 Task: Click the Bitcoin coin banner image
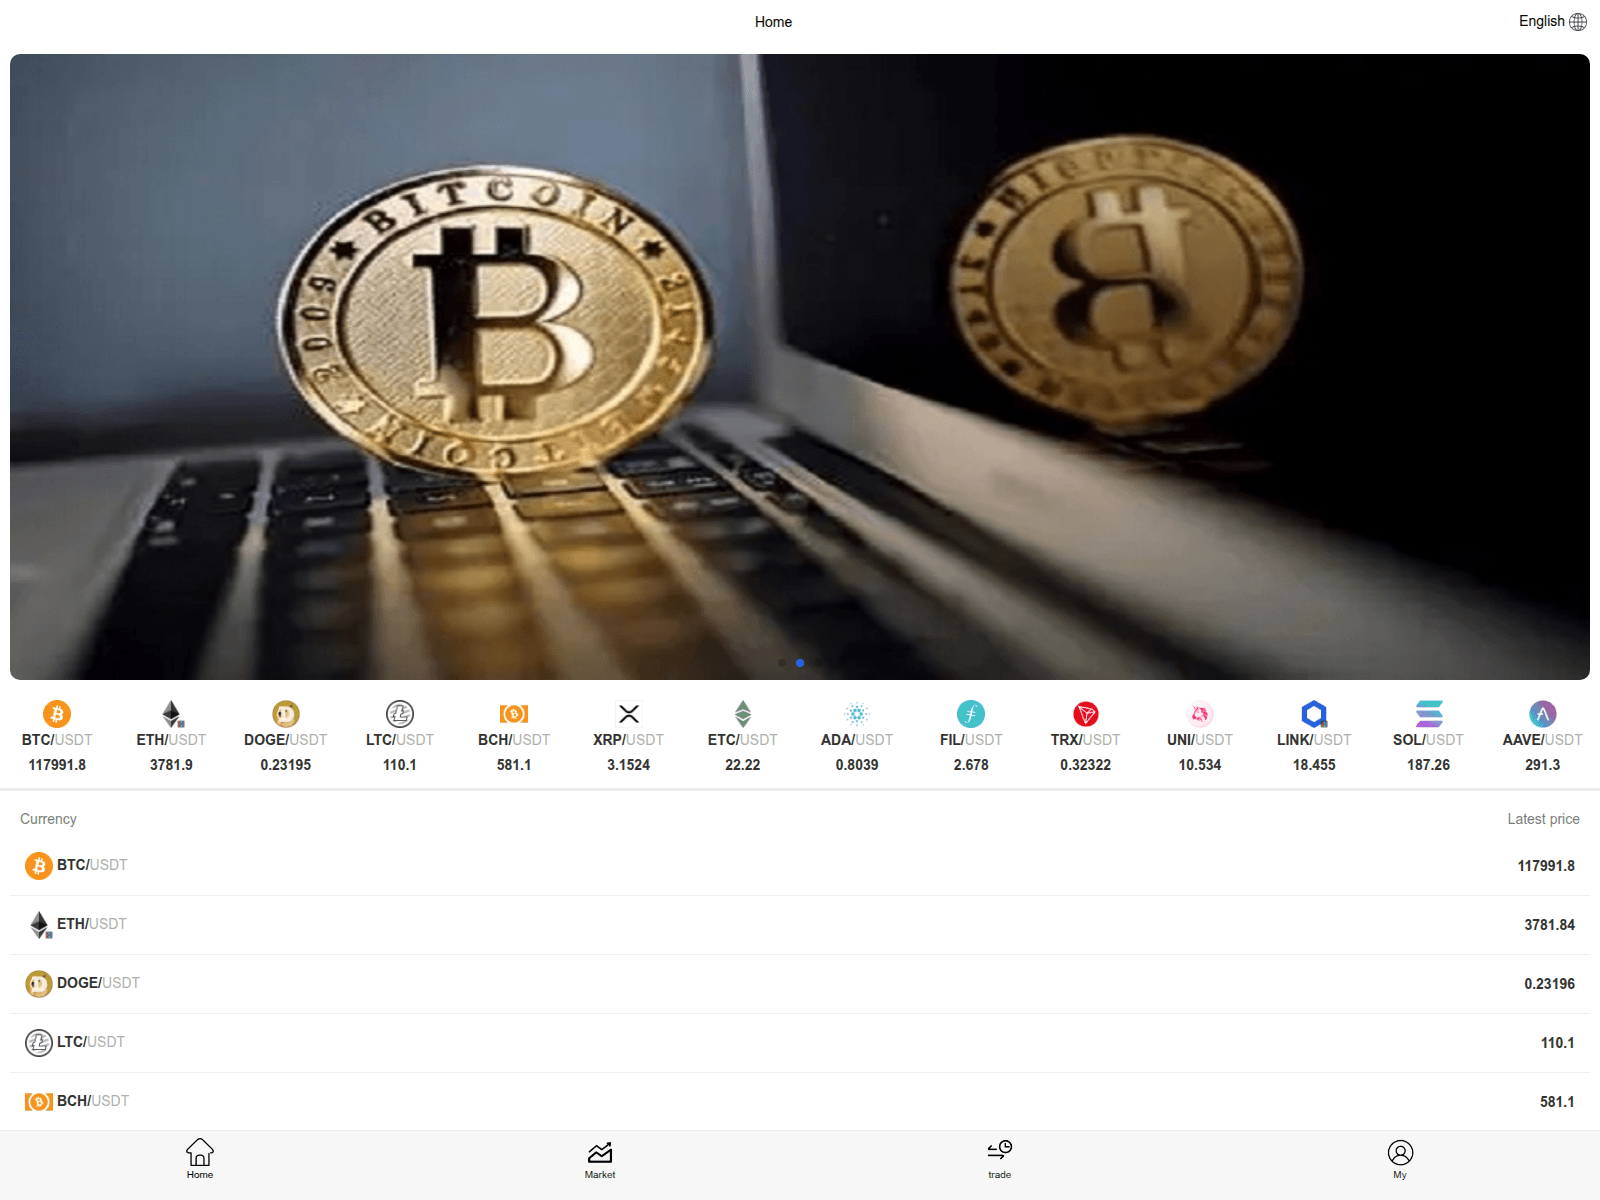pos(800,367)
